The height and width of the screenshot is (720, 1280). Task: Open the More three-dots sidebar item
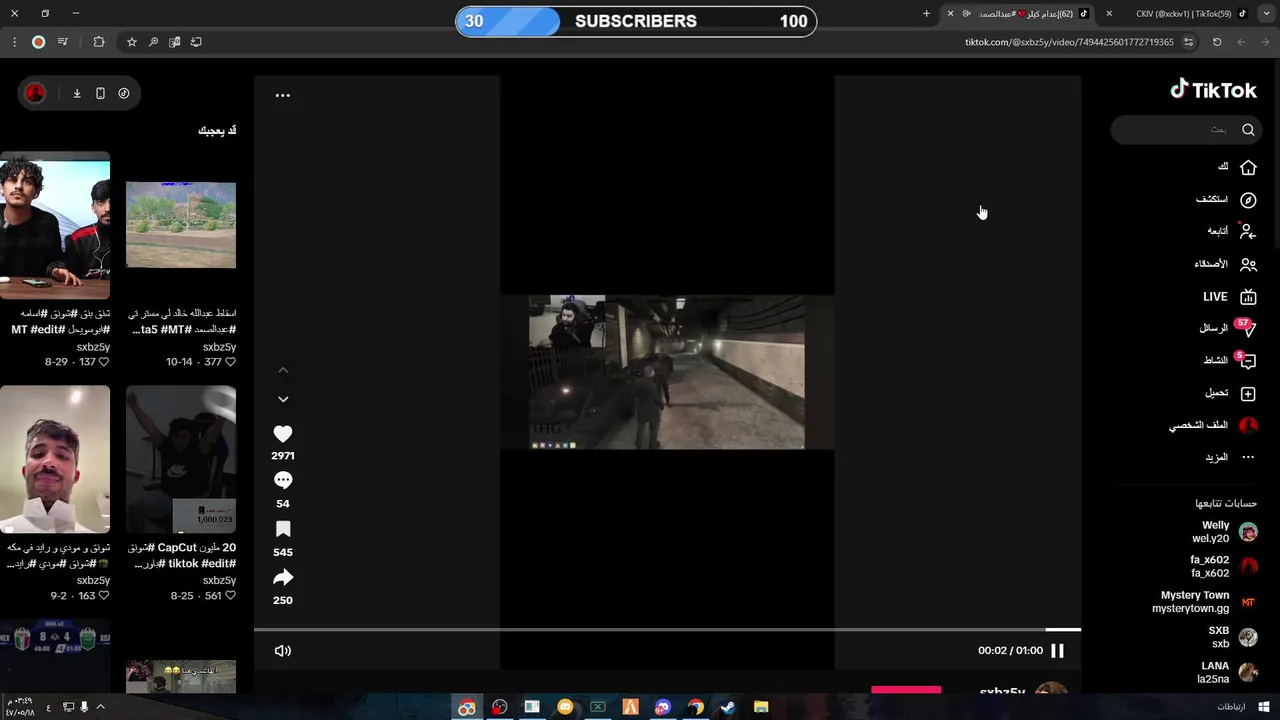1248,457
